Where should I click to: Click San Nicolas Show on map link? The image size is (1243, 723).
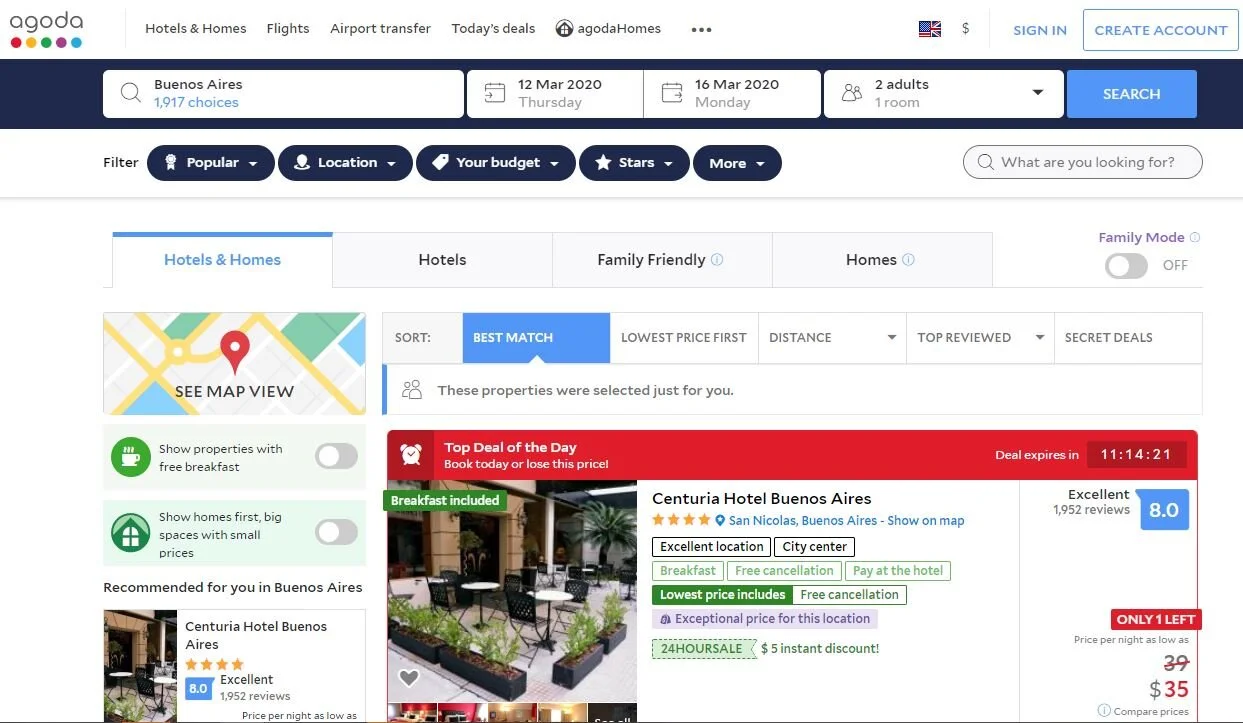pyautogui.click(x=846, y=521)
